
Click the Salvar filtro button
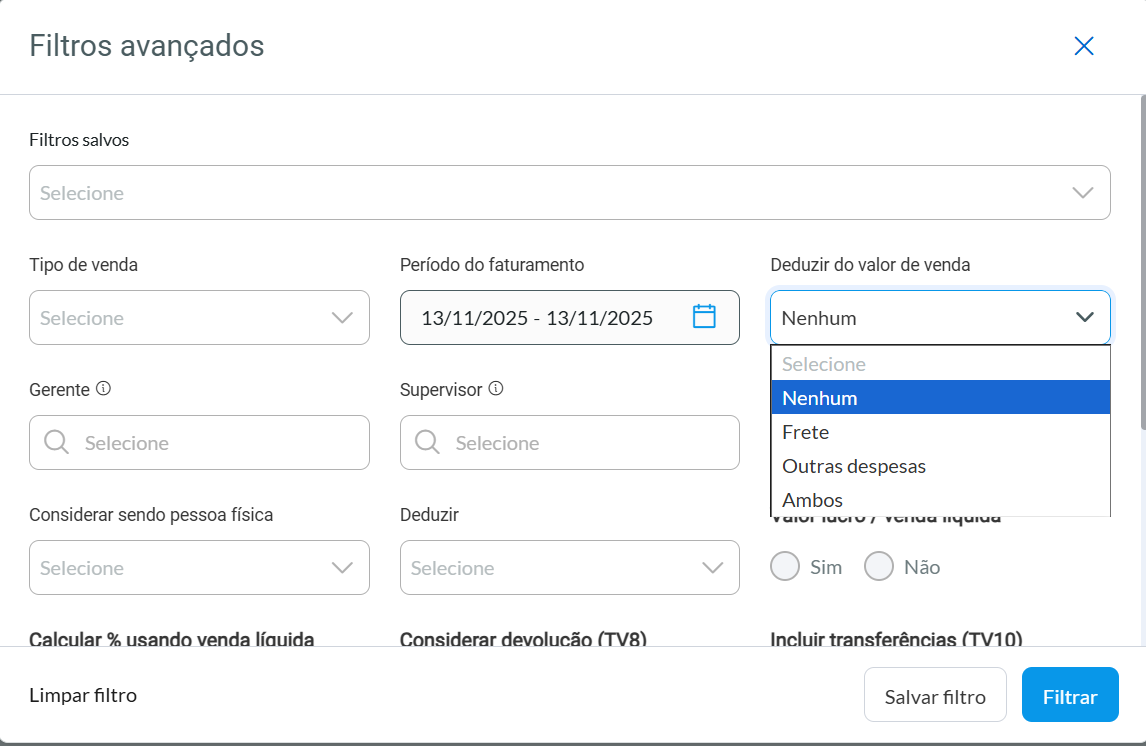coord(935,694)
